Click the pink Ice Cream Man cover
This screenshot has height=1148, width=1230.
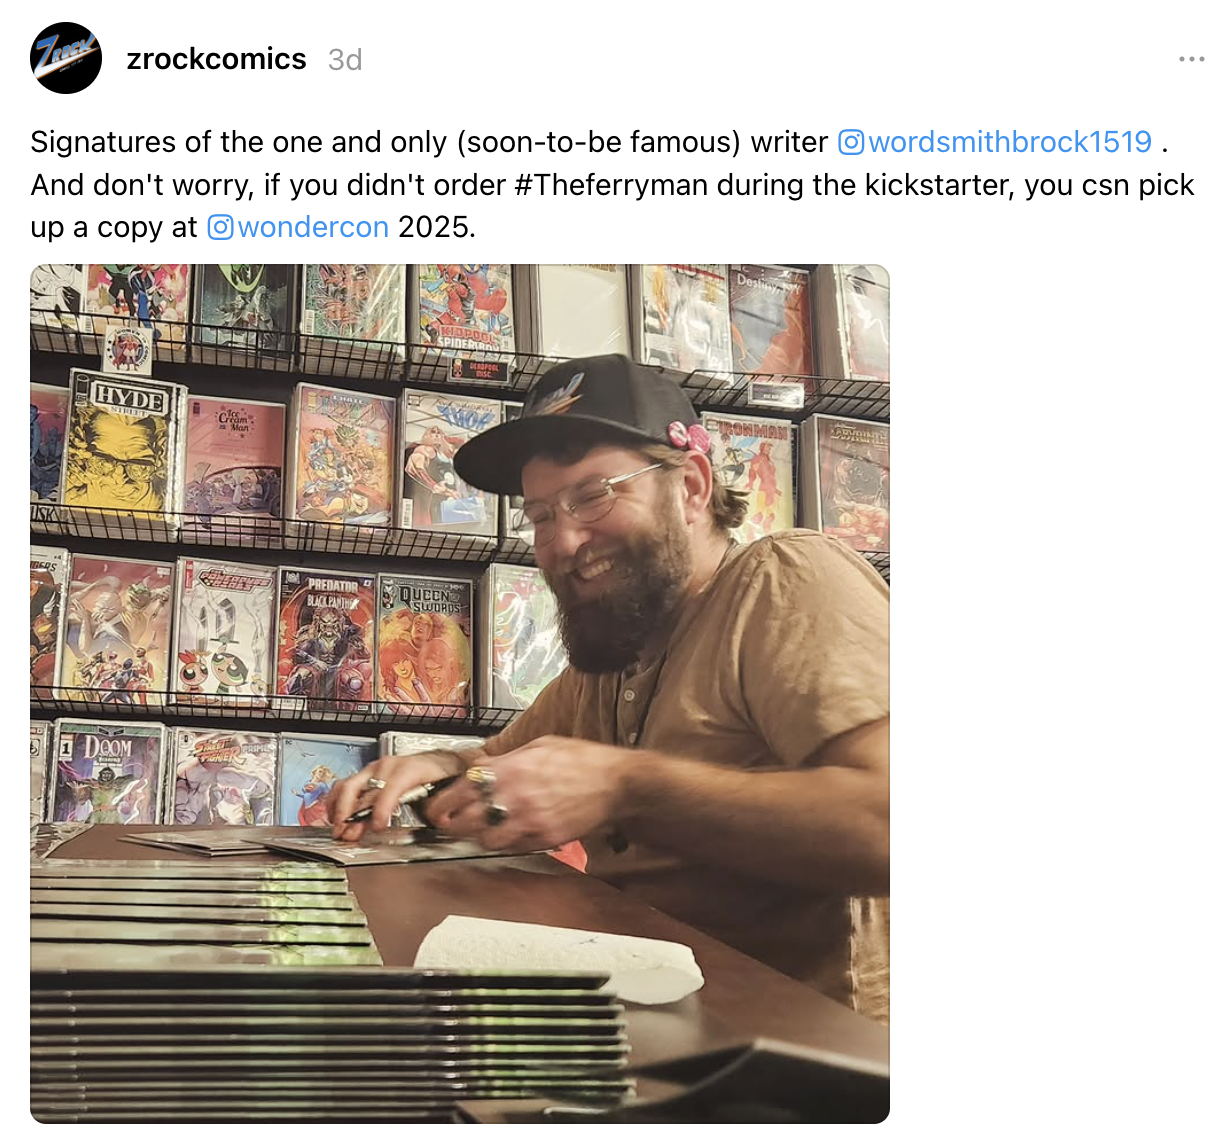[235, 458]
